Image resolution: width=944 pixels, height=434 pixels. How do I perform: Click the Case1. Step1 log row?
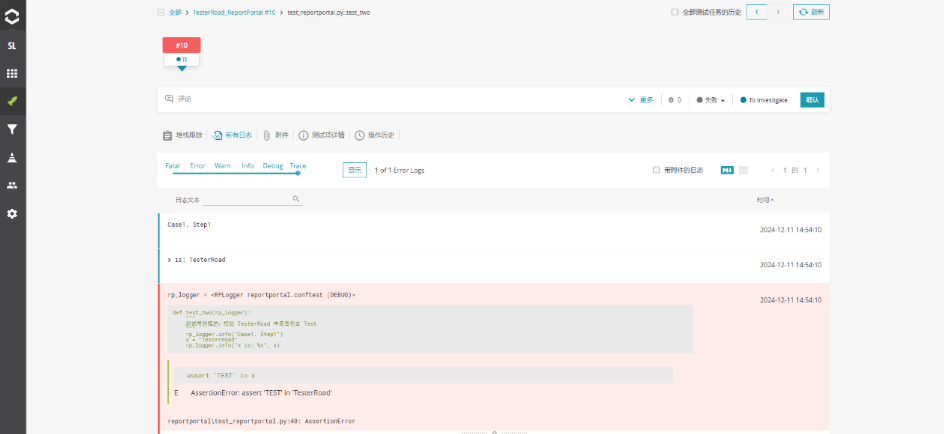tap(494, 230)
